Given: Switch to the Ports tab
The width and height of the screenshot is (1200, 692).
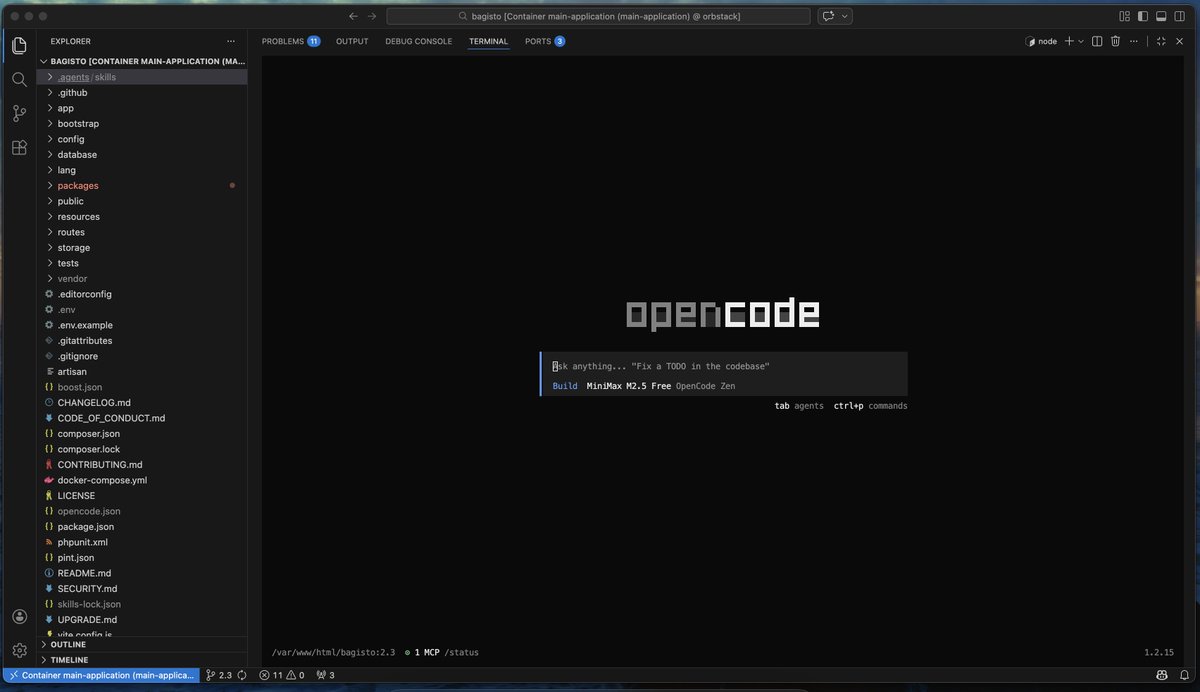Looking at the screenshot, I should (x=545, y=41).
